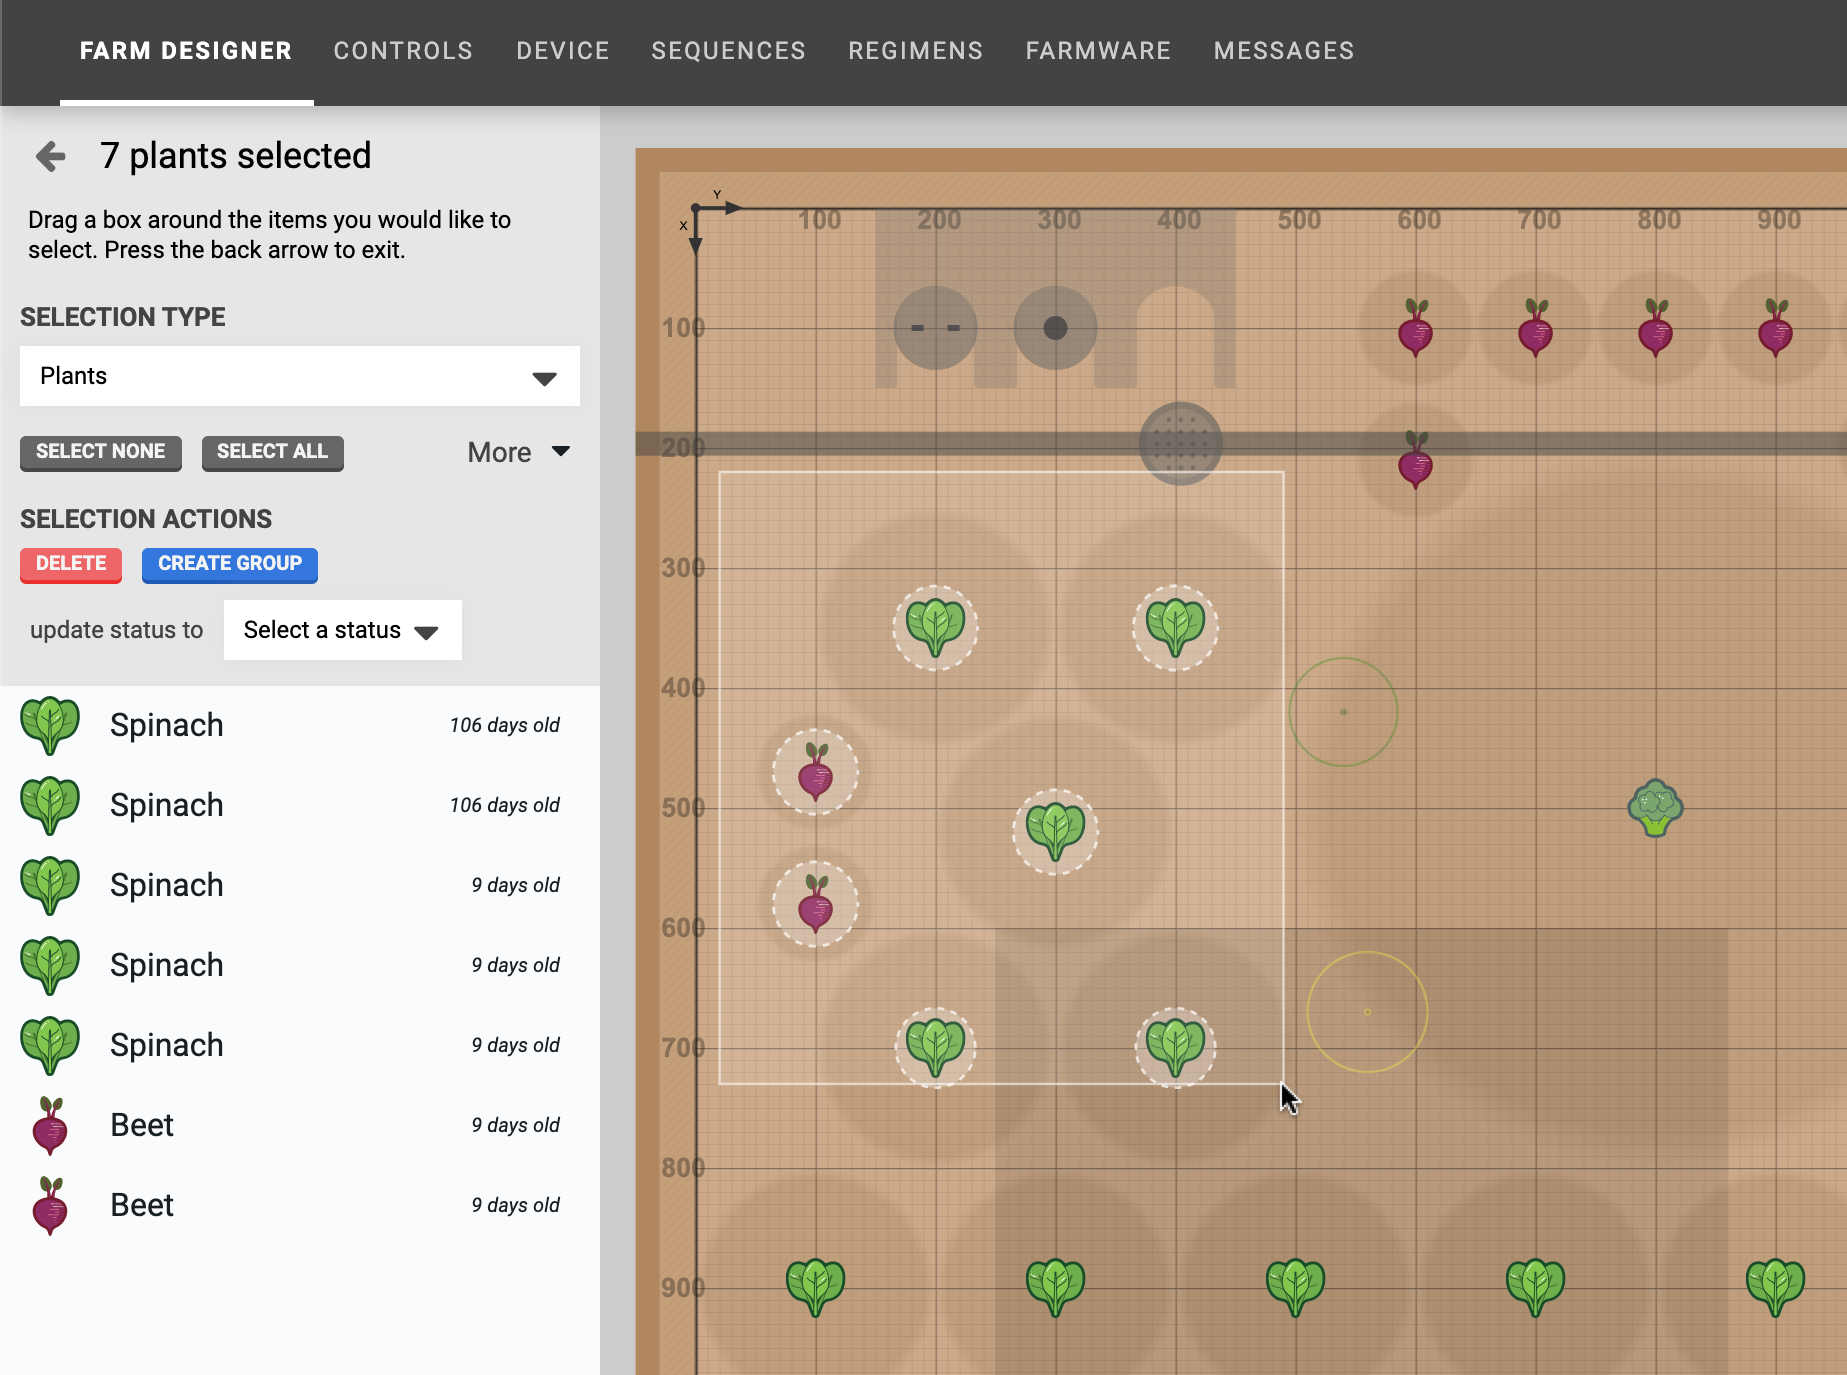
Task: Select the Spinach plant aged 106 days
Action: (x=166, y=725)
